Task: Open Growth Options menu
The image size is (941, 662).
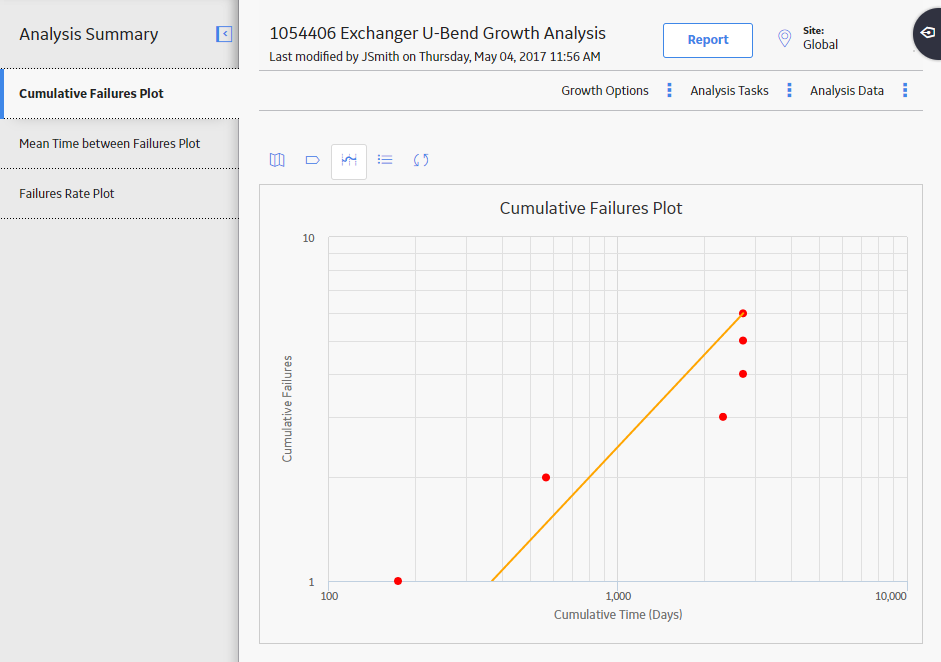Action: point(605,91)
